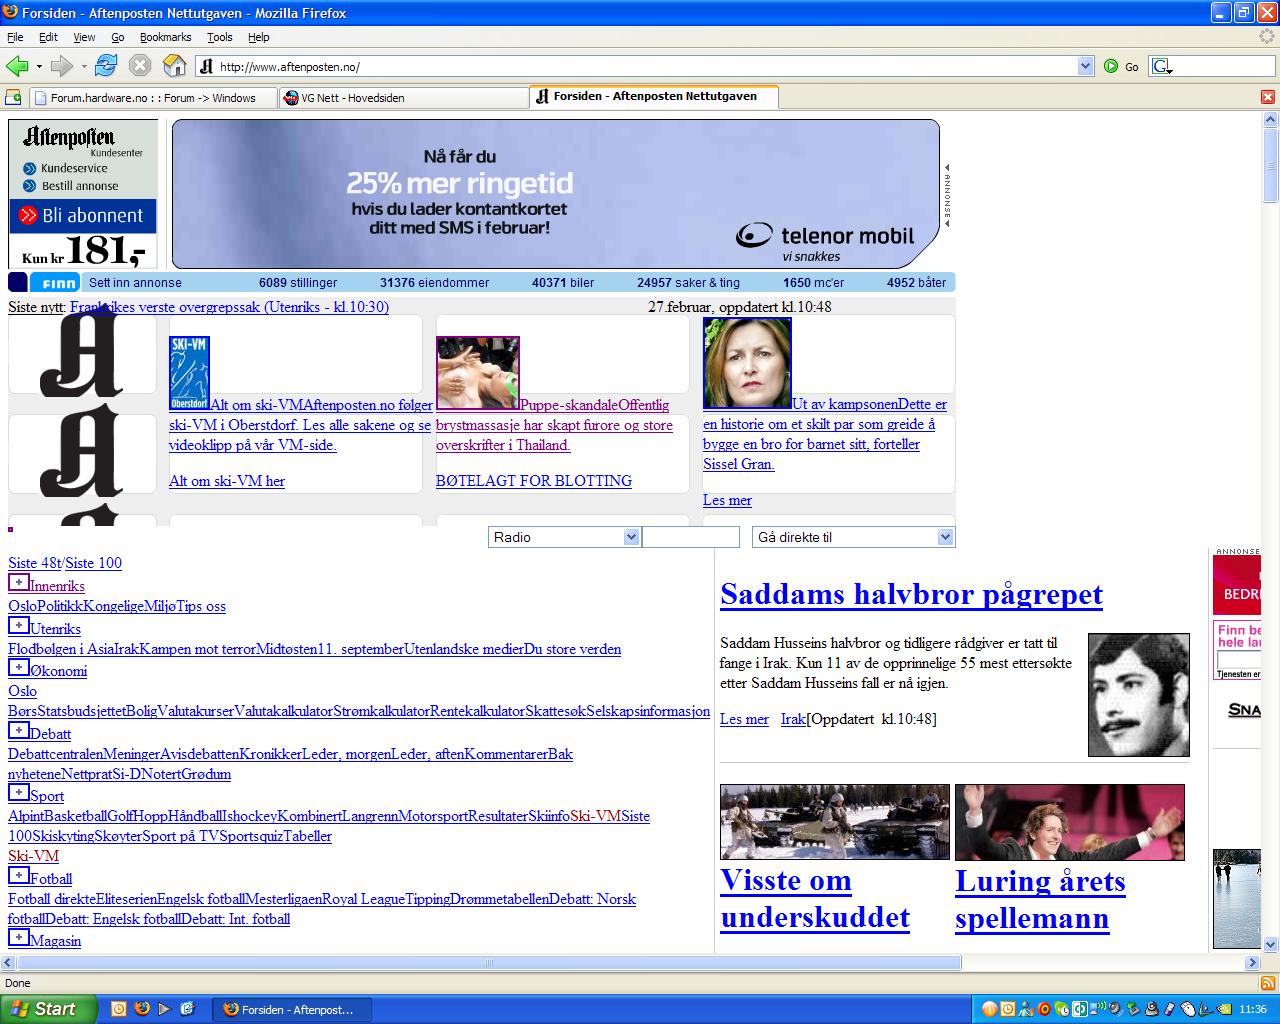Viewport: 1280px width, 1024px height.
Task: Click the Bestill annonse arrow icon
Action: (x=30, y=186)
